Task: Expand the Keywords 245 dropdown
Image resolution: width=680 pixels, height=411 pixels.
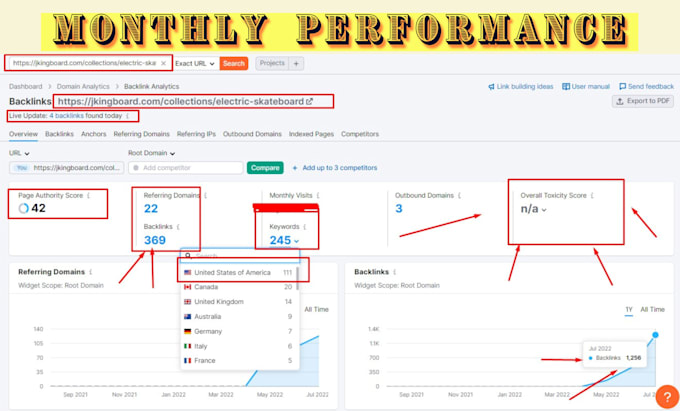Action: 284,240
